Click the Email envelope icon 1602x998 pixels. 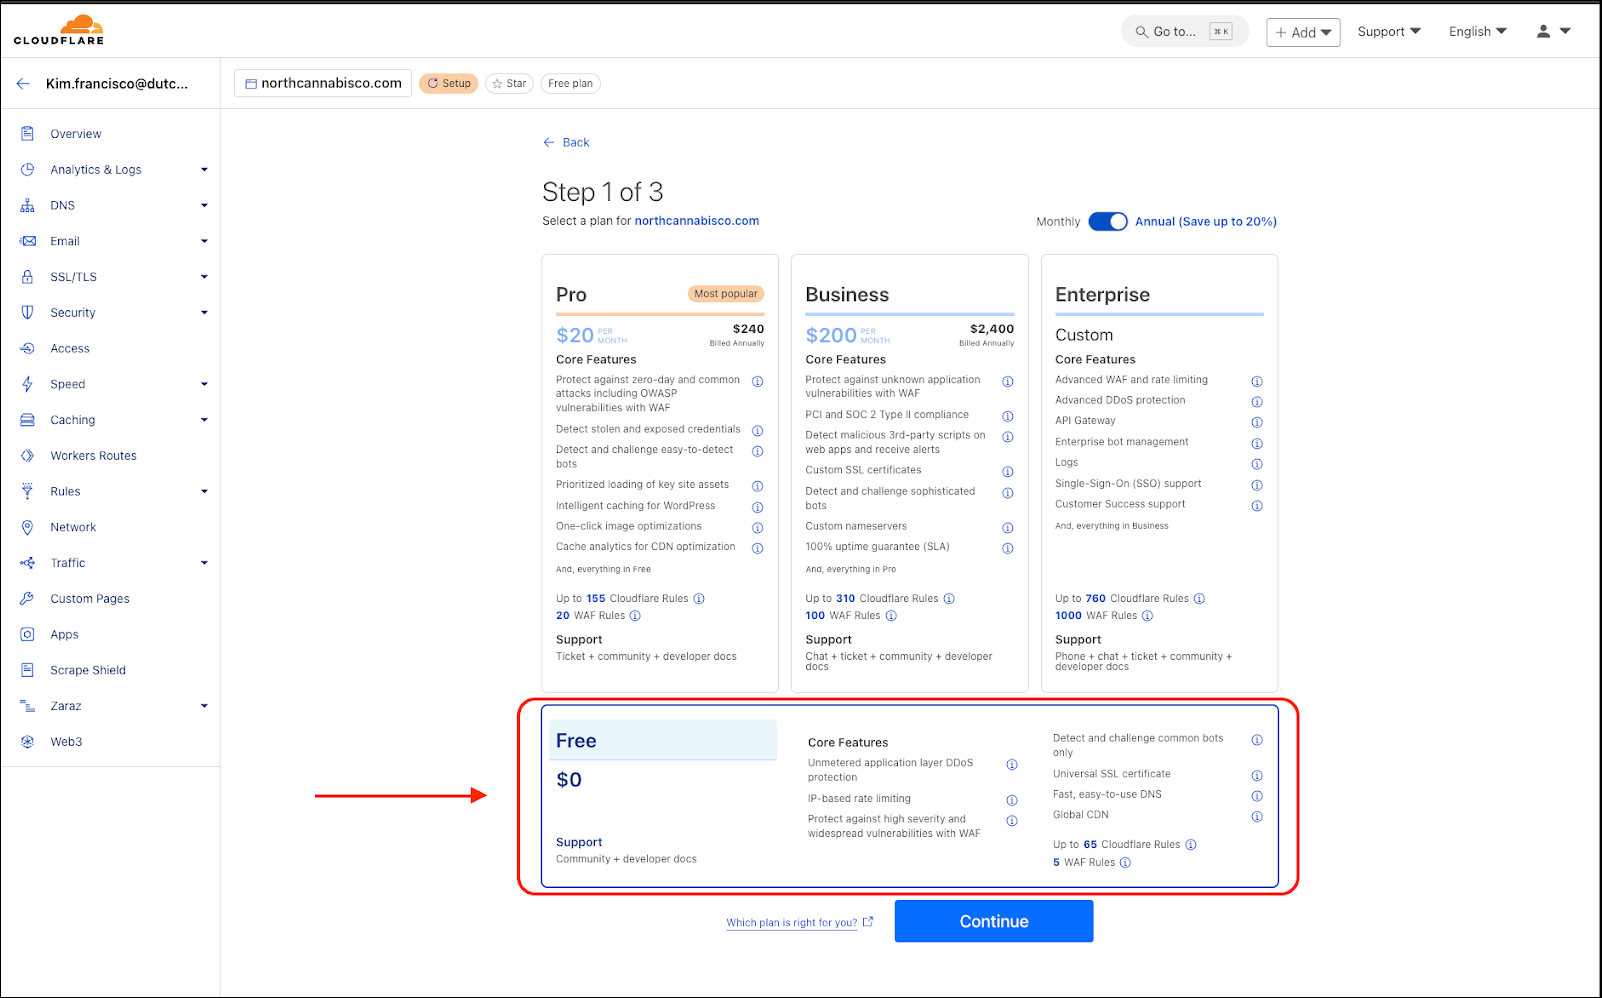pyautogui.click(x=28, y=241)
